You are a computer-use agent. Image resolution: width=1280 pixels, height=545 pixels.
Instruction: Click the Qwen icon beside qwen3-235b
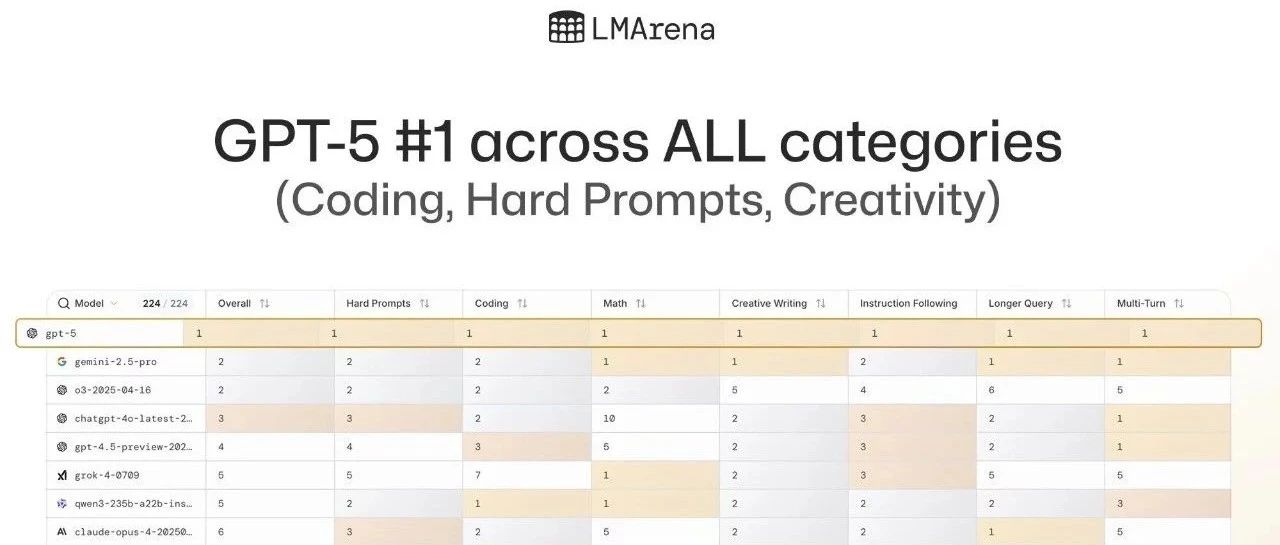[62, 504]
